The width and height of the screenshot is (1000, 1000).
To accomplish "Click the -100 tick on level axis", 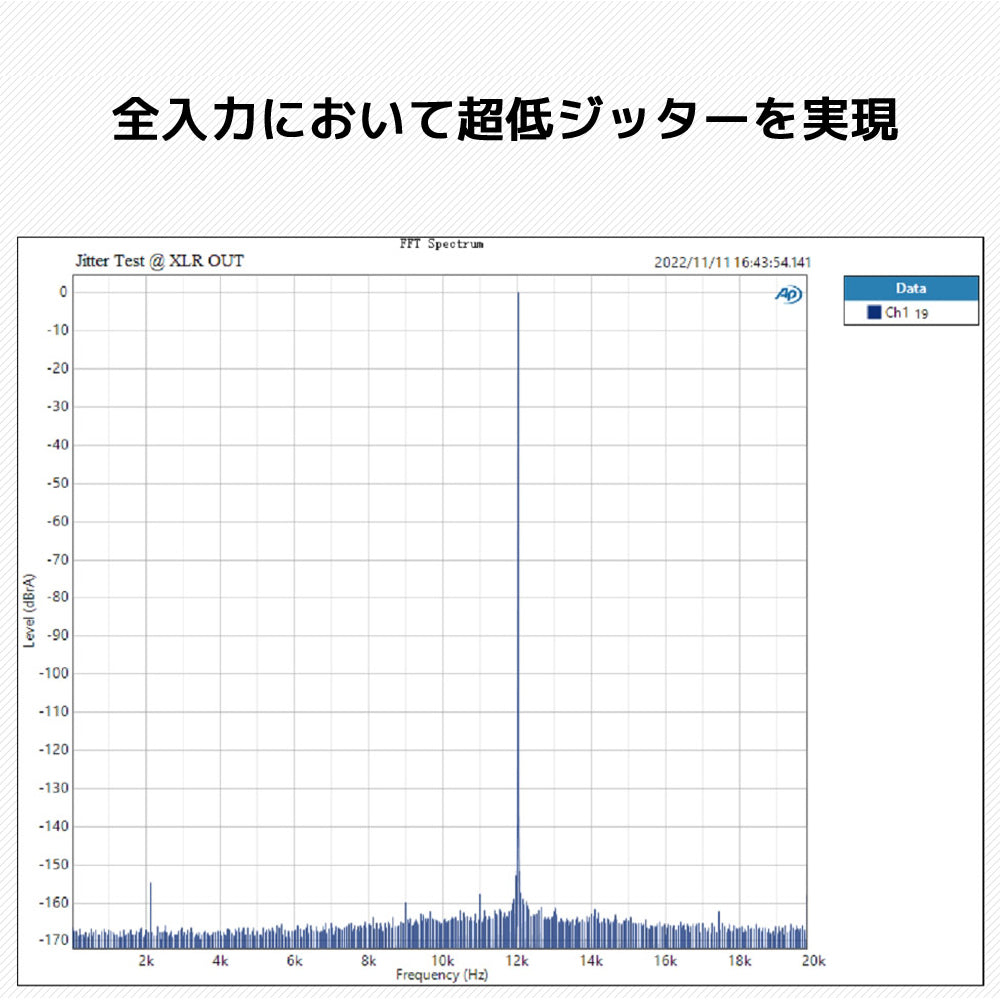I will click(52, 673).
